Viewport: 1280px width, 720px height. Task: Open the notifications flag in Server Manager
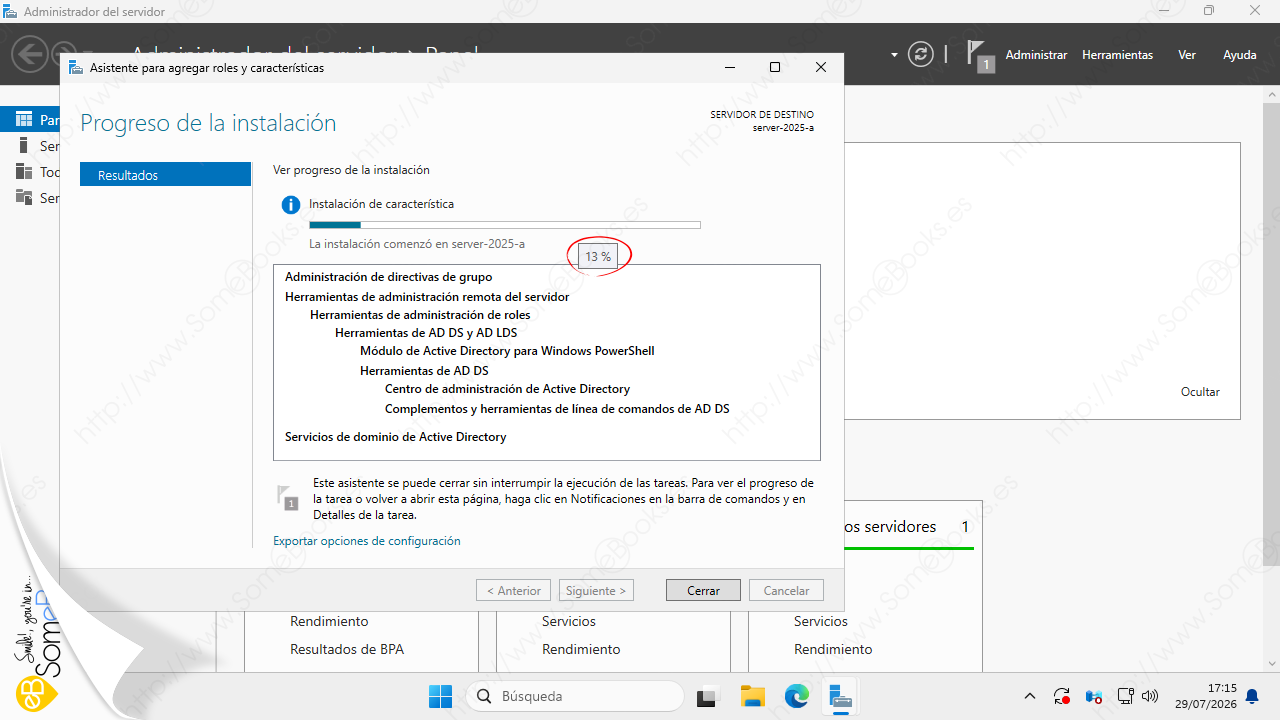(979, 56)
